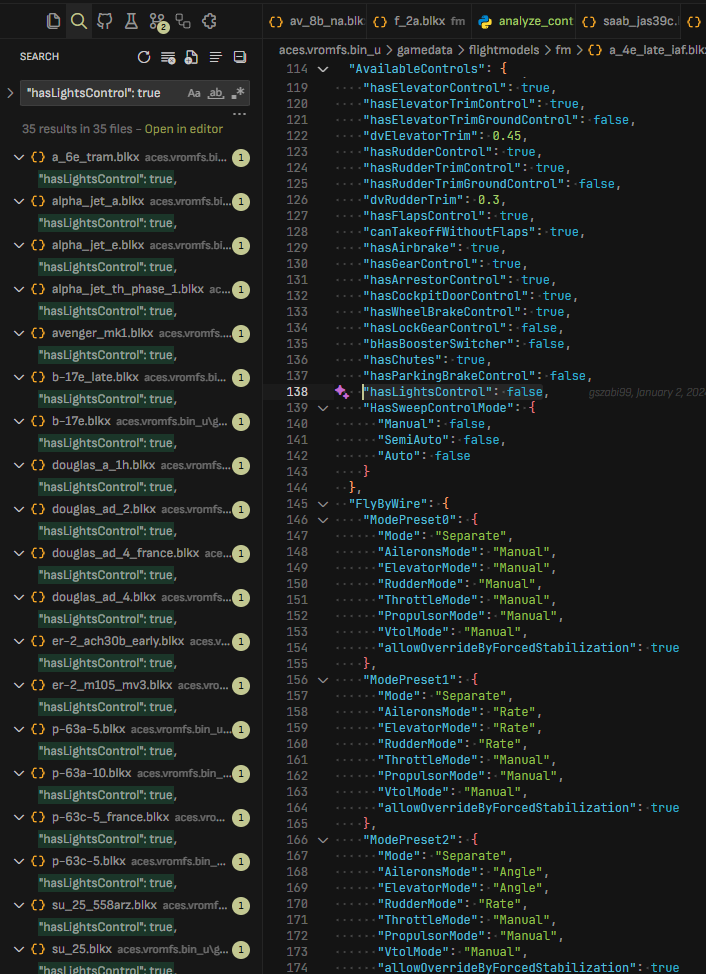Toggle Match Whole Word (ab) option
This screenshot has height=974, width=706.
tap(215, 93)
